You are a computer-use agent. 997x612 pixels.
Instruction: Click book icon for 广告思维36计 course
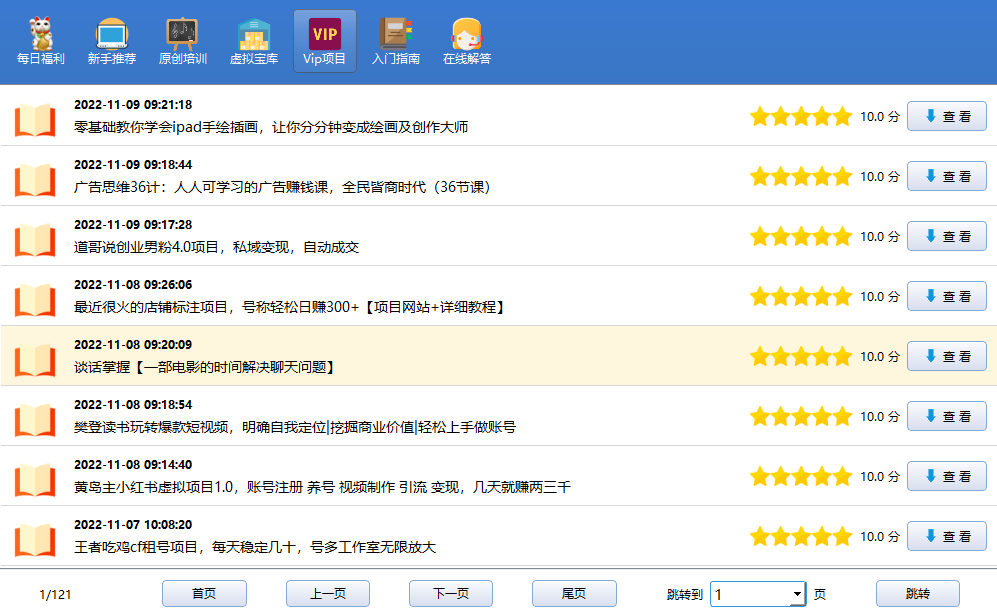point(35,180)
